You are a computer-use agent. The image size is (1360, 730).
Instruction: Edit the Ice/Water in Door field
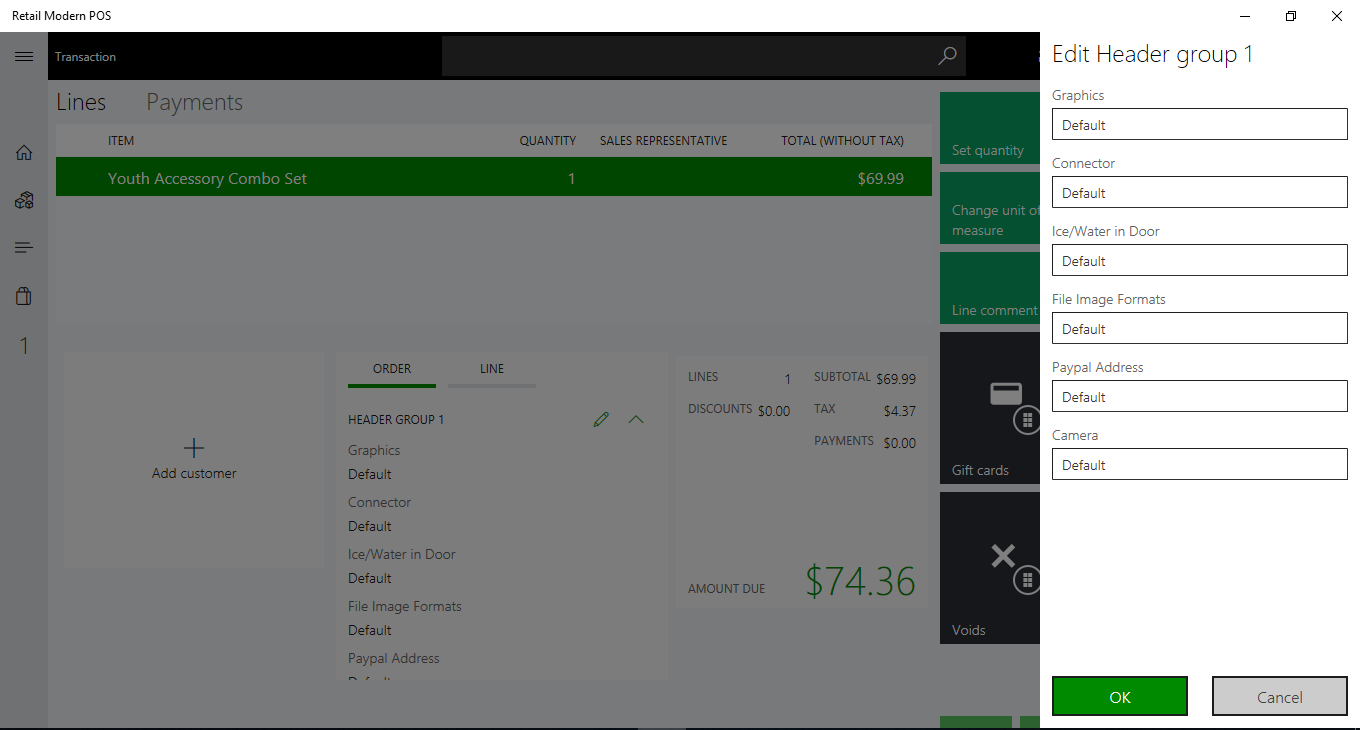[1200, 261]
